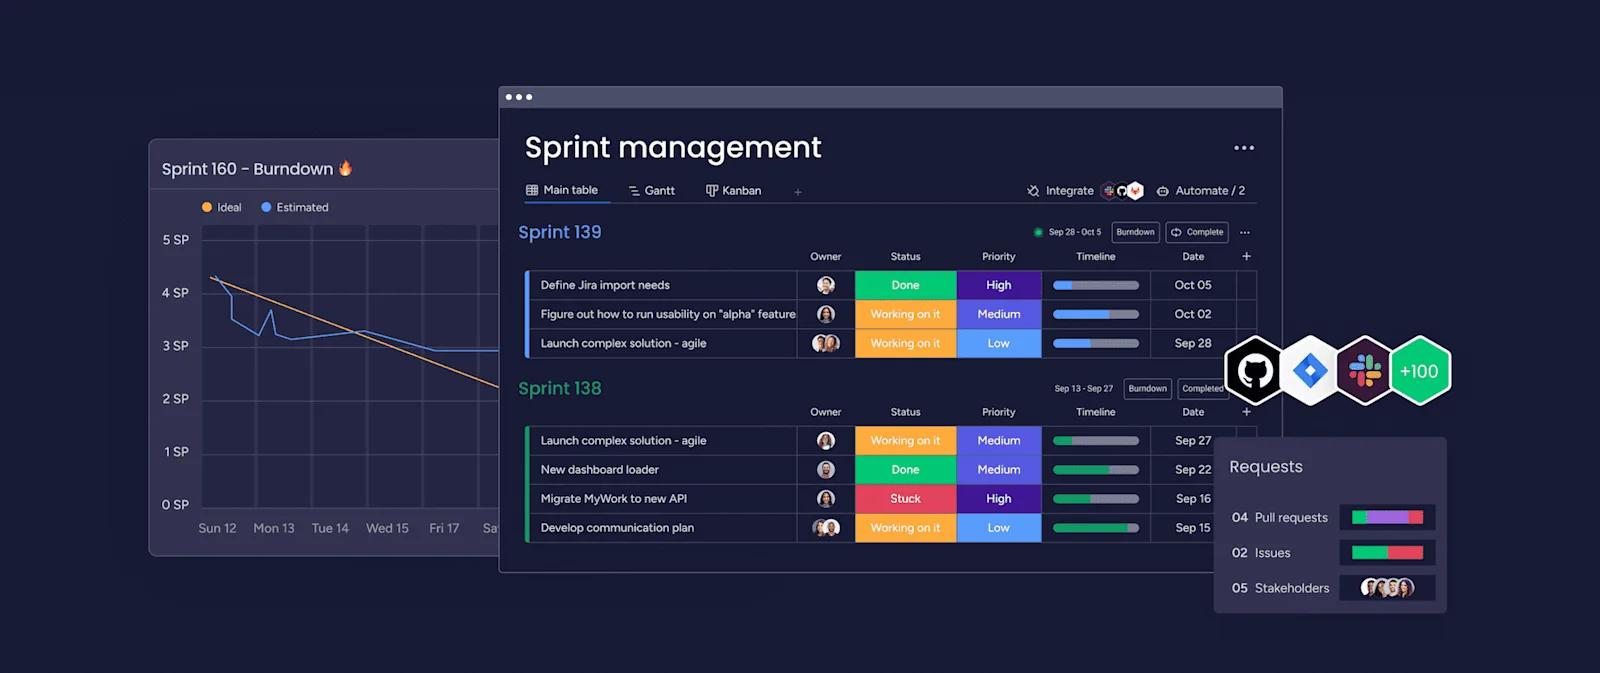The image size is (1600, 673).
Task: Open Sprint management three-dot options menu
Action: tap(1244, 148)
